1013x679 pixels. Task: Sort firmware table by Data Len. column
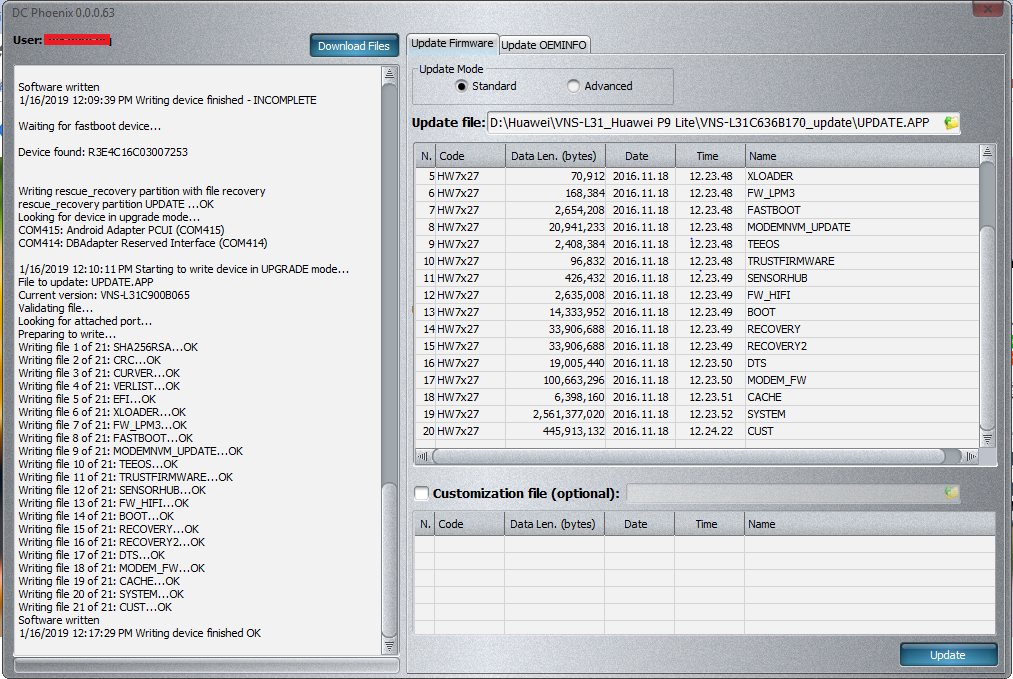pyautogui.click(x=556, y=156)
